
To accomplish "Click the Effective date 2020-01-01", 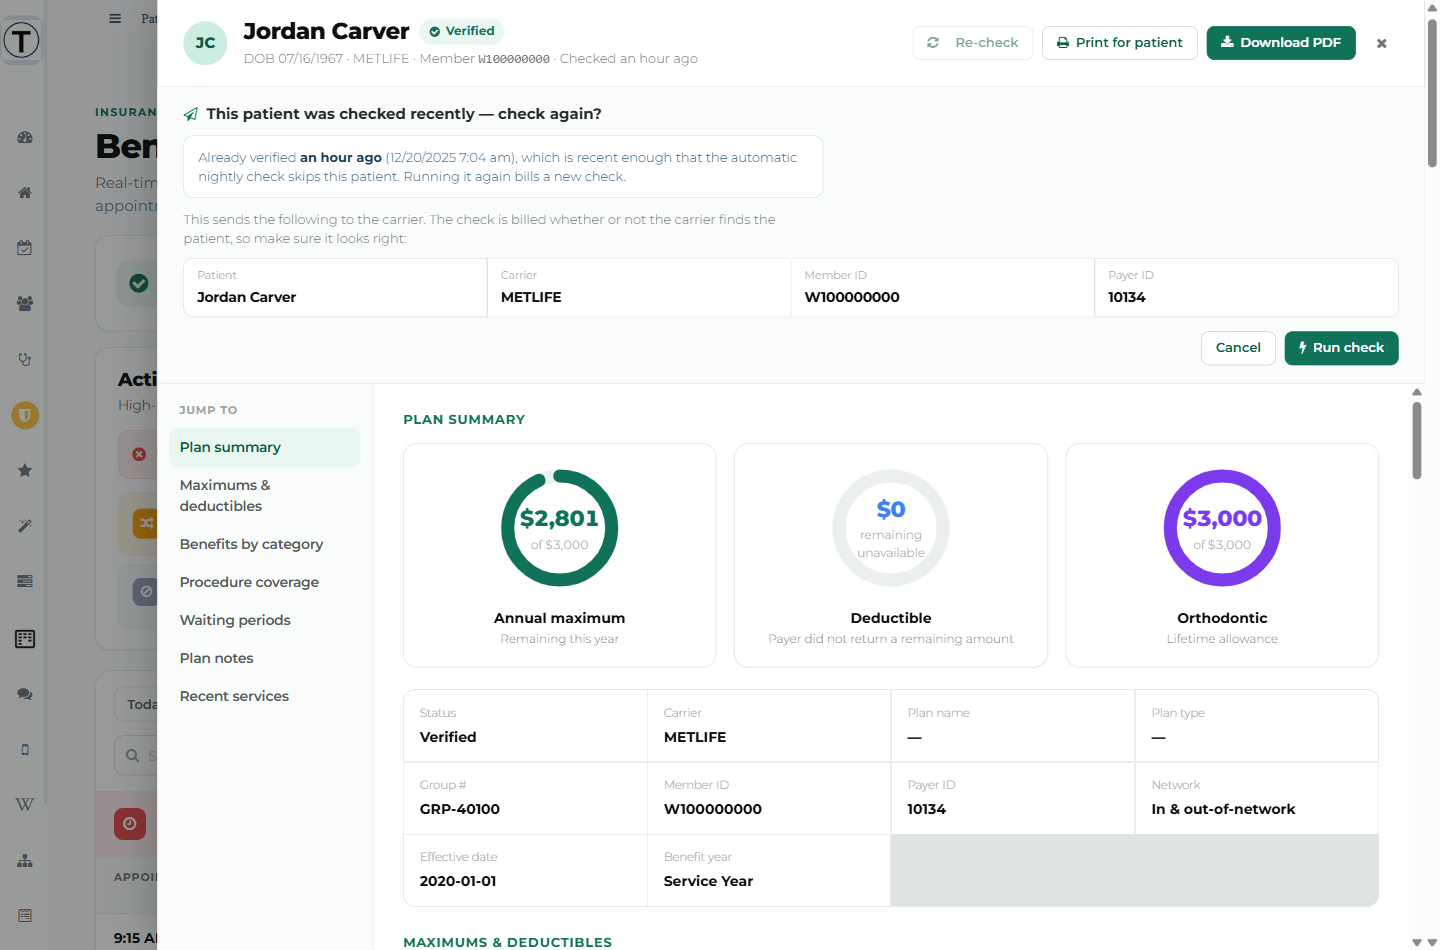I will tap(458, 881).
